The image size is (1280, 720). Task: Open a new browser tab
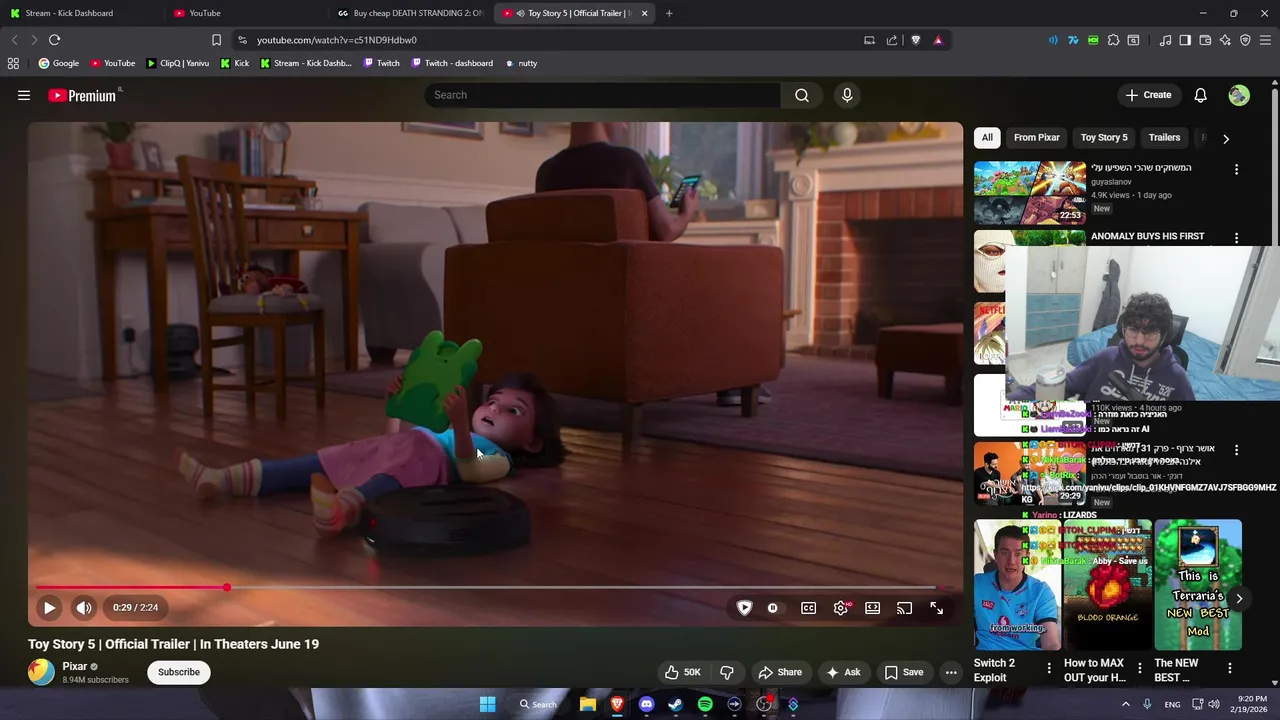[669, 13]
